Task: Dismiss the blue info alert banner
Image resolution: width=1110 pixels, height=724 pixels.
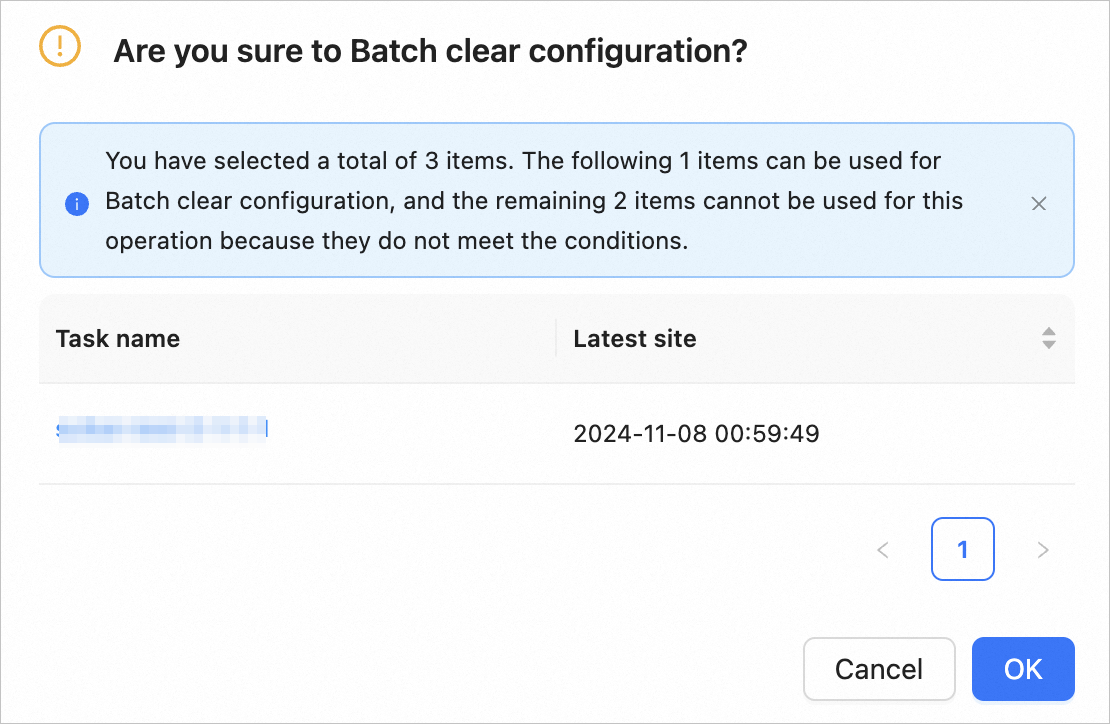Action: point(1039,204)
